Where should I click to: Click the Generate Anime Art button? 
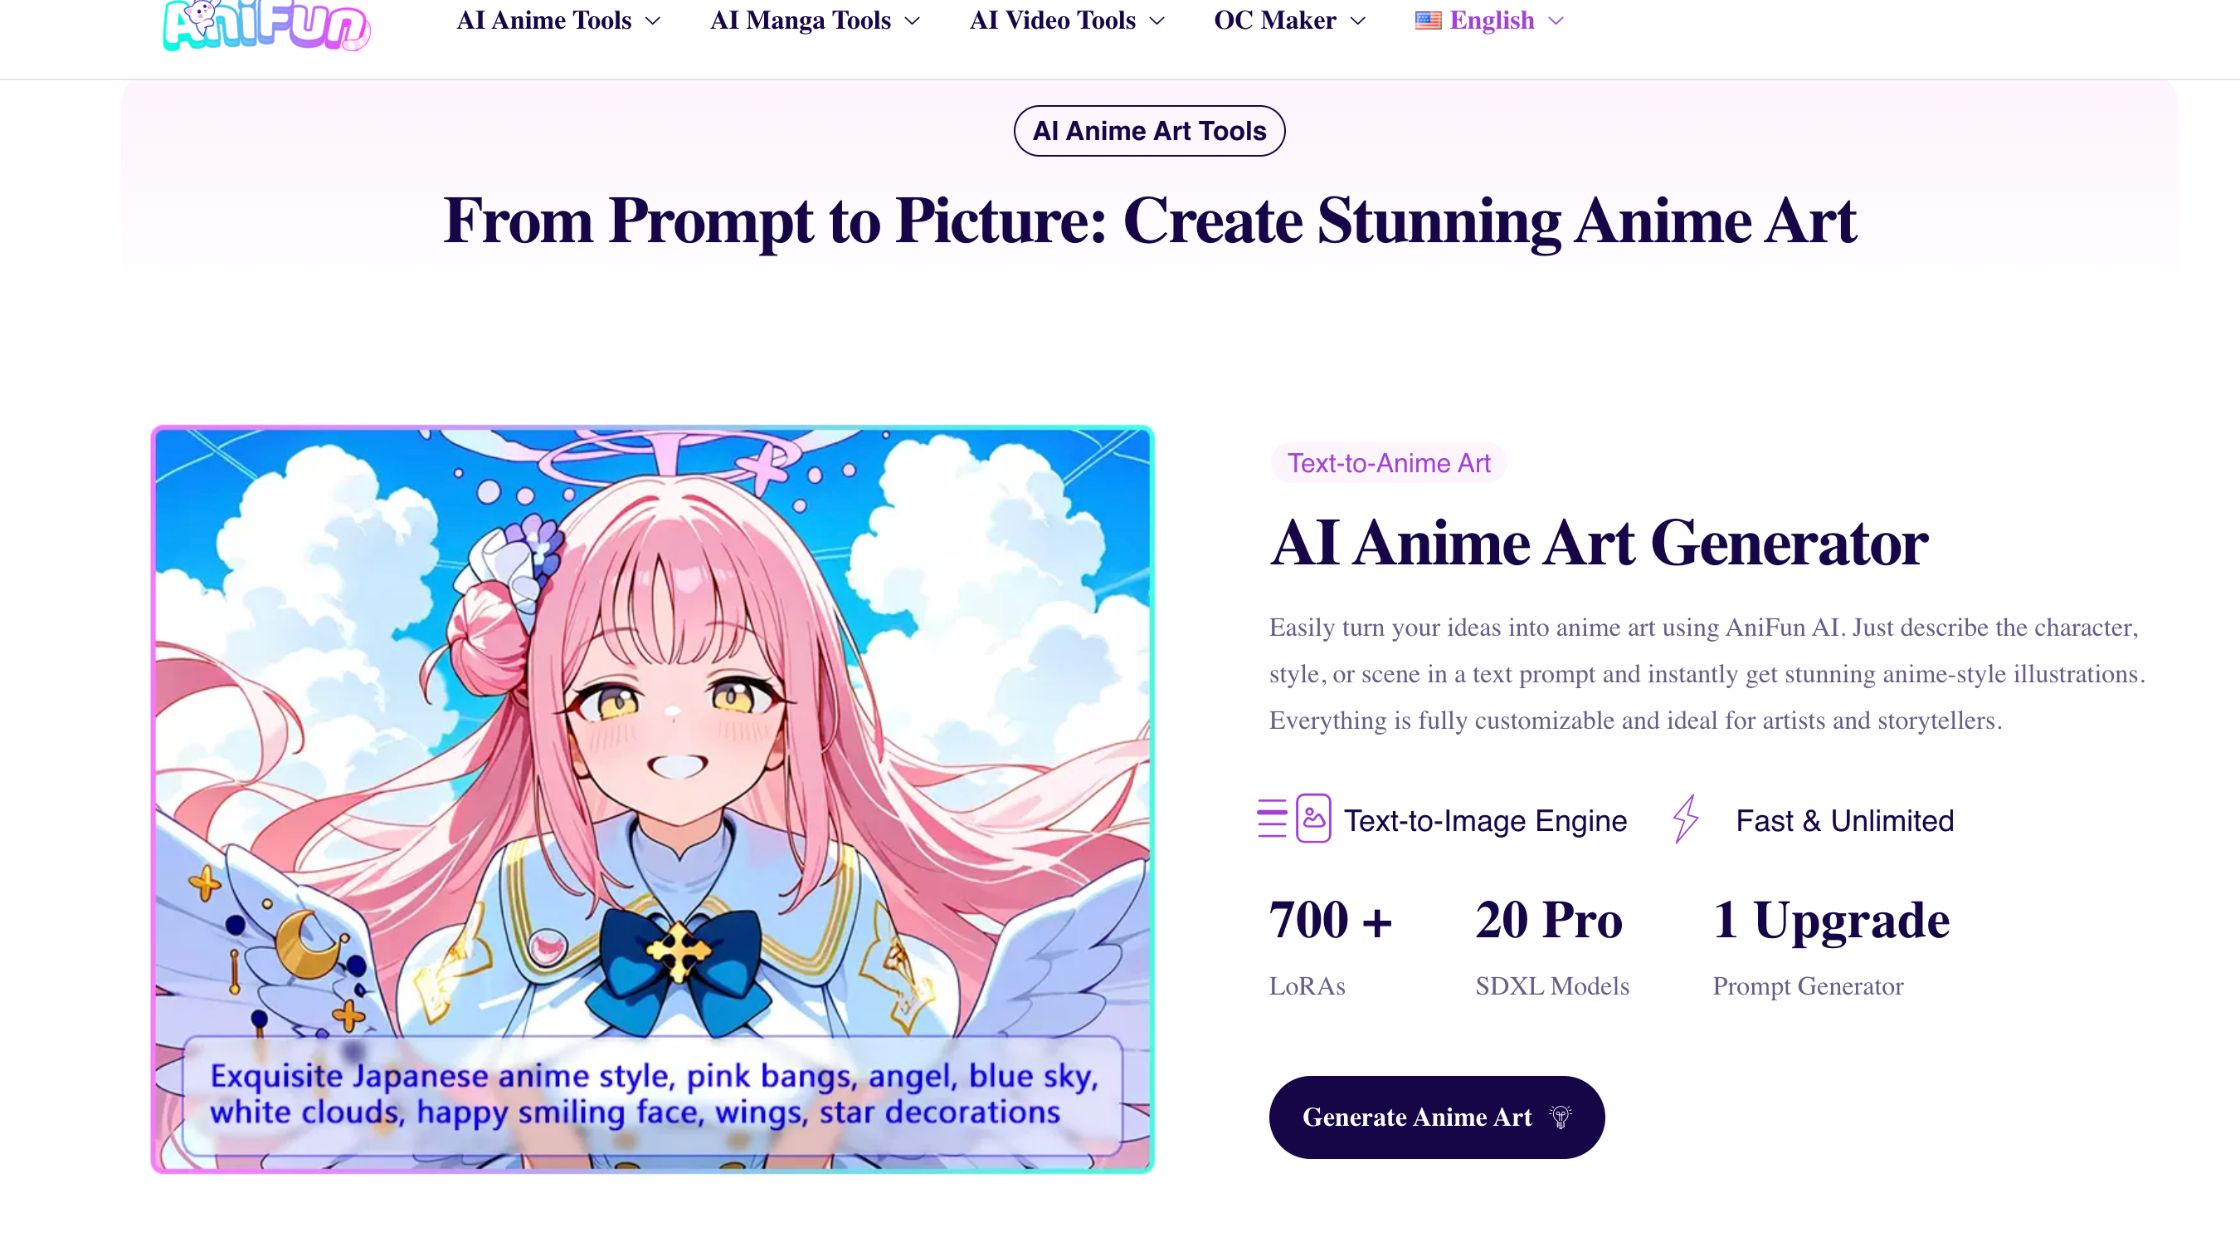click(1437, 1117)
